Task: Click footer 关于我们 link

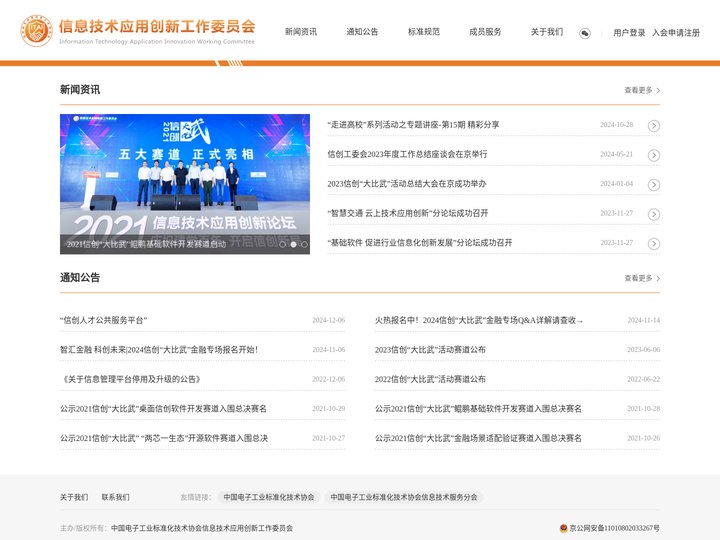Action: tap(74, 497)
